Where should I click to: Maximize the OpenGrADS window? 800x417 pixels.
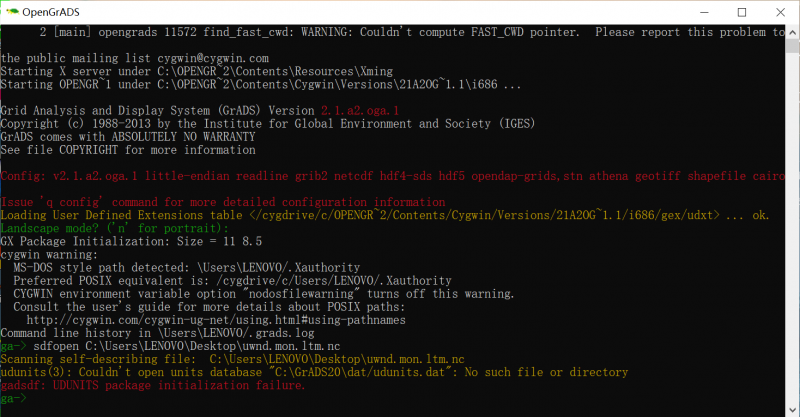click(742, 12)
